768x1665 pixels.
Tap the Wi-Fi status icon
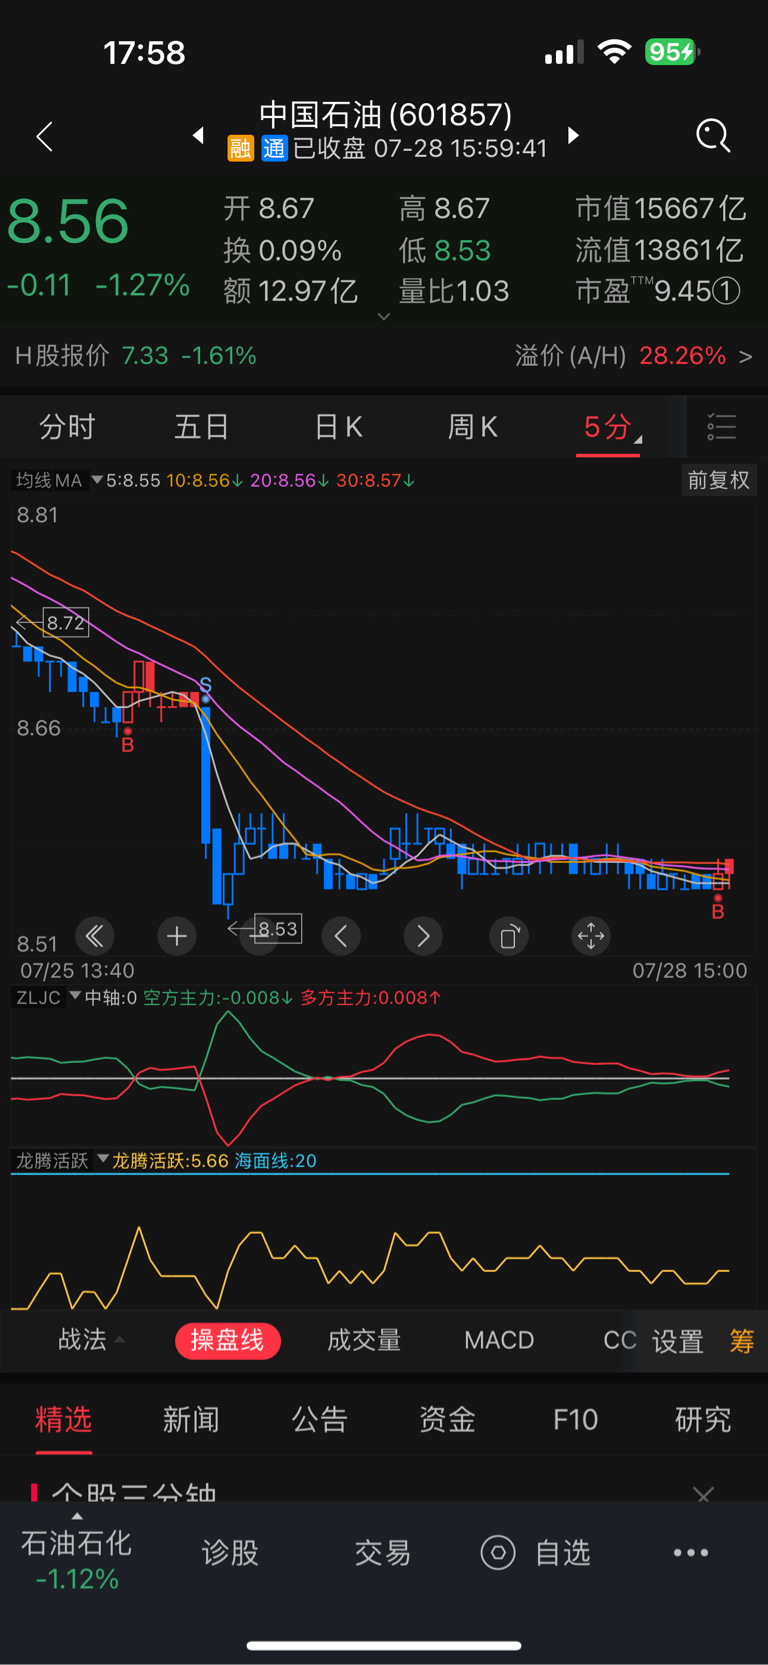click(x=614, y=52)
